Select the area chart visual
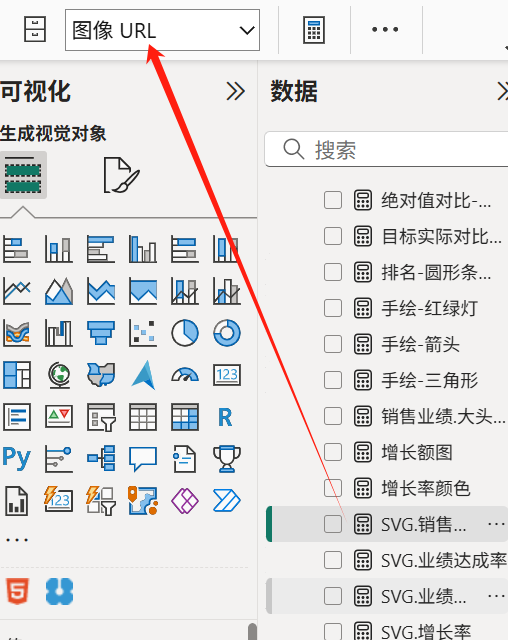This screenshot has height=640, width=508. tap(59, 291)
